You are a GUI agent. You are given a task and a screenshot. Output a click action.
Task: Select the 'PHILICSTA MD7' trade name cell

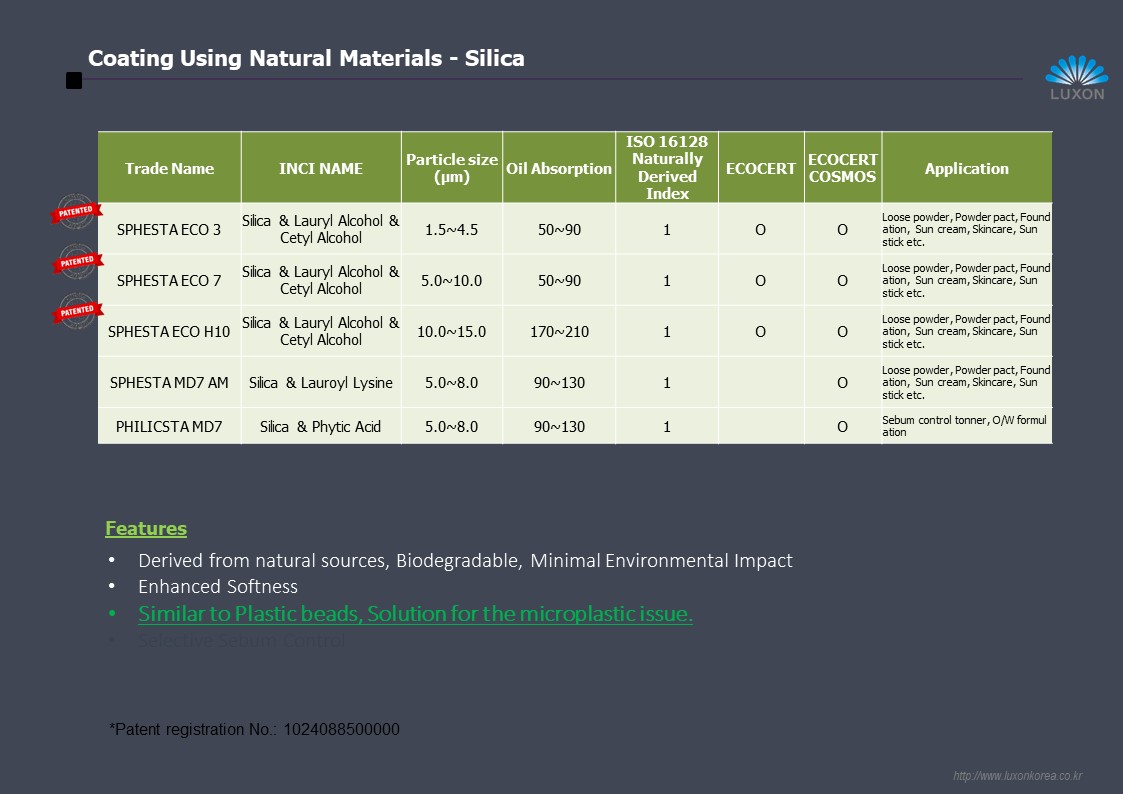pyautogui.click(x=169, y=426)
